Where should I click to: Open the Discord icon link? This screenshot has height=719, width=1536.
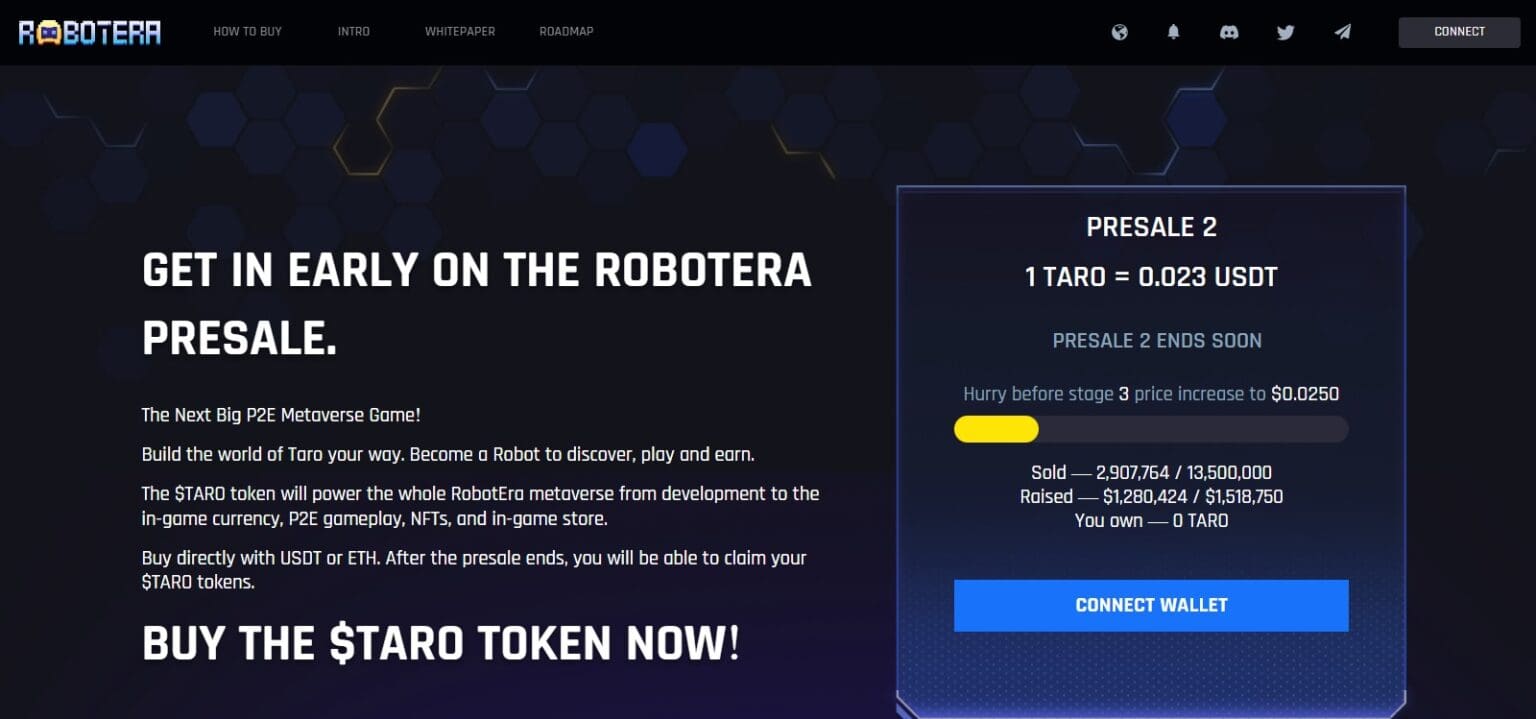pyautogui.click(x=1230, y=32)
